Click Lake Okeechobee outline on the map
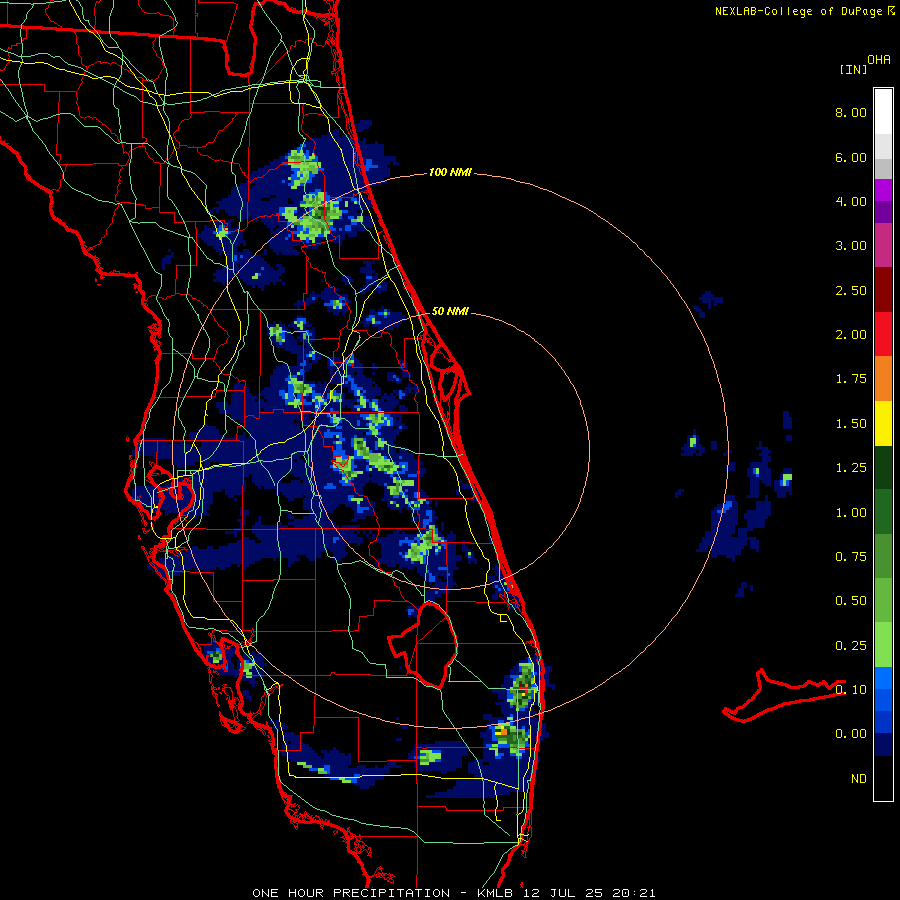This screenshot has width=900, height=900. pos(423,643)
